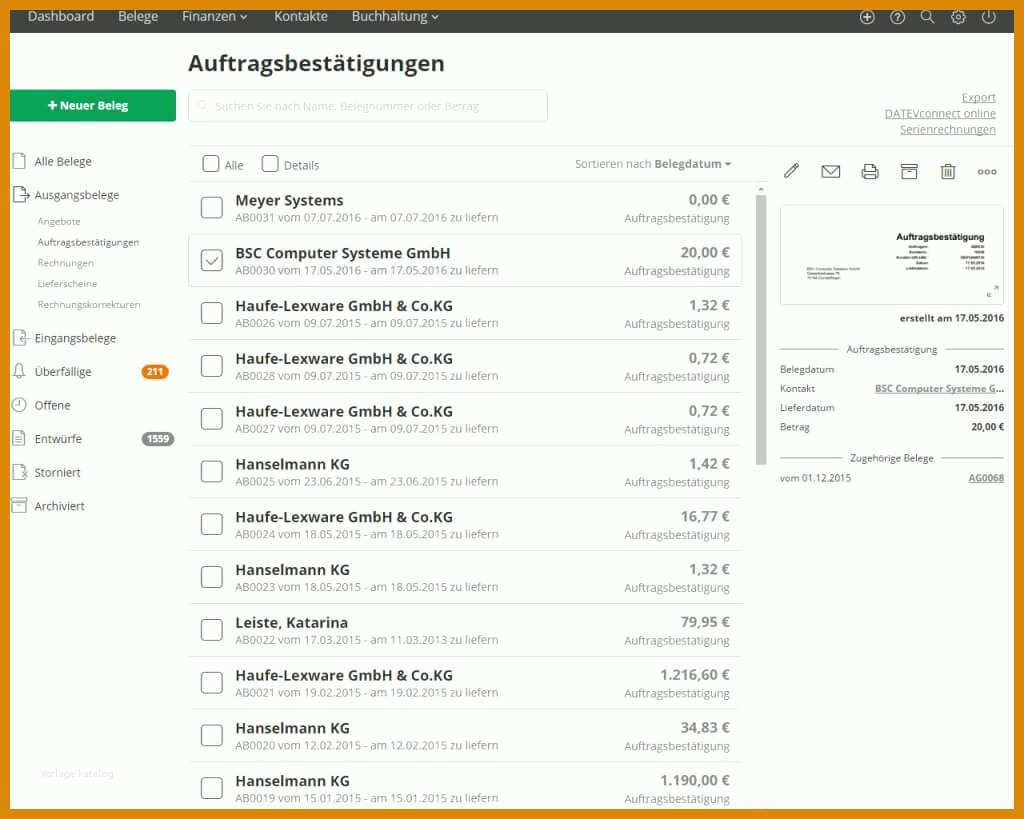Click the Alle Belege document icon
This screenshot has width=1024, height=819.
[20, 161]
